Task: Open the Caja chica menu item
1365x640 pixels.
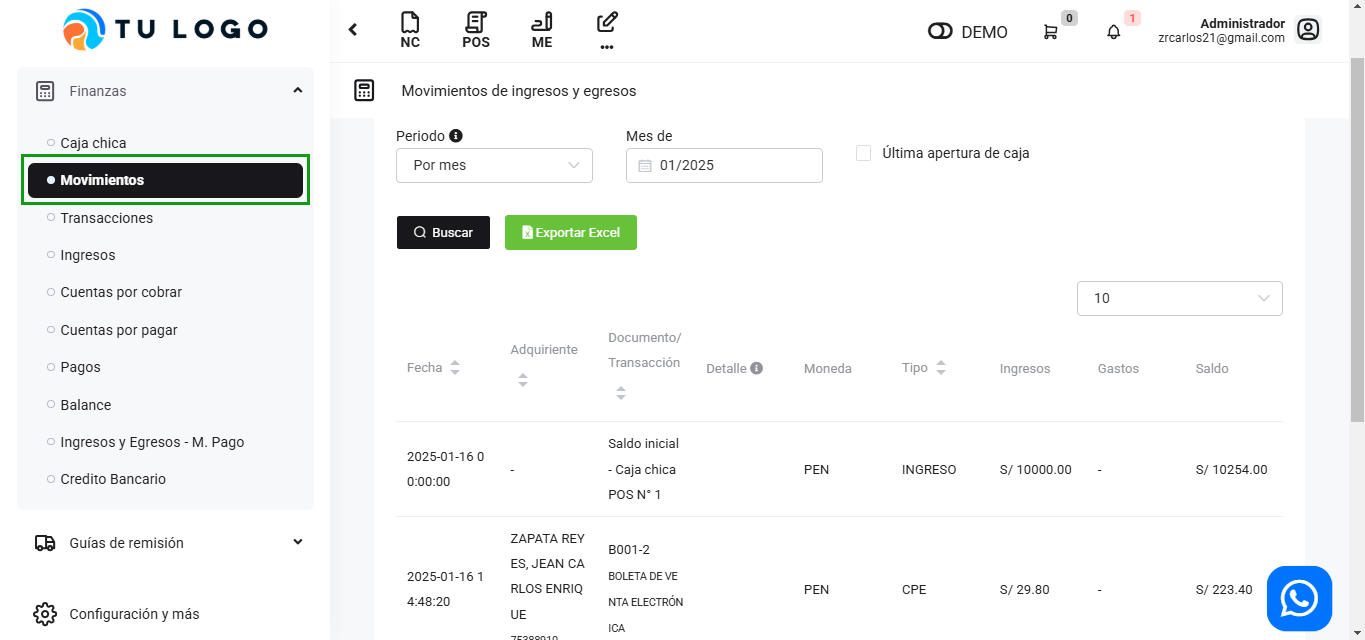Action: coord(93,143)
